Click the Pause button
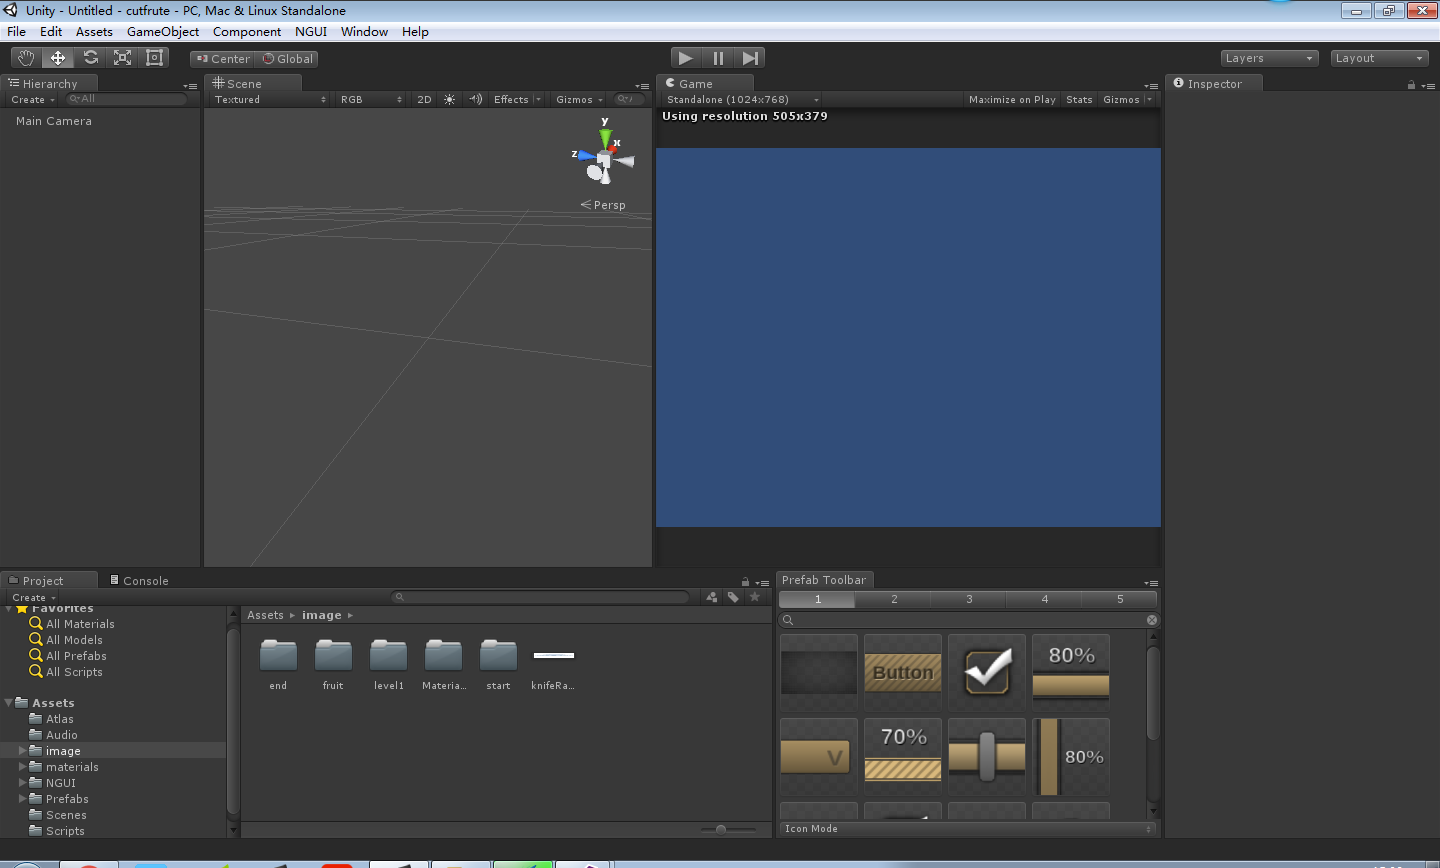1440x868 pixels. coord(718,58)
